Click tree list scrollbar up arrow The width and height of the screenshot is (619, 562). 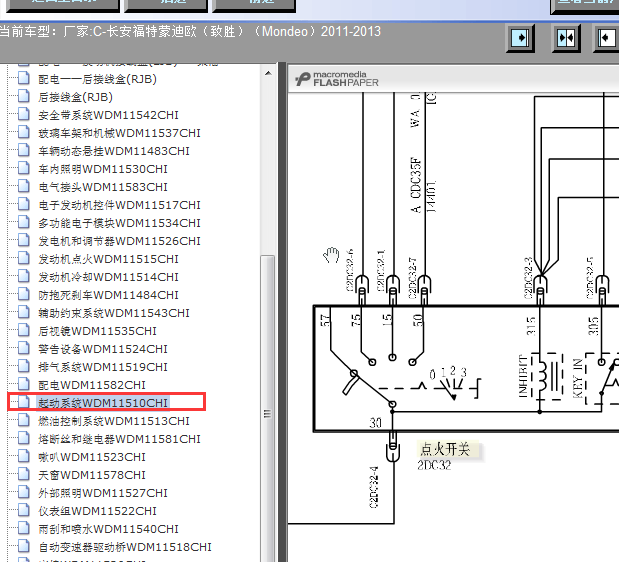pos(268,73)
